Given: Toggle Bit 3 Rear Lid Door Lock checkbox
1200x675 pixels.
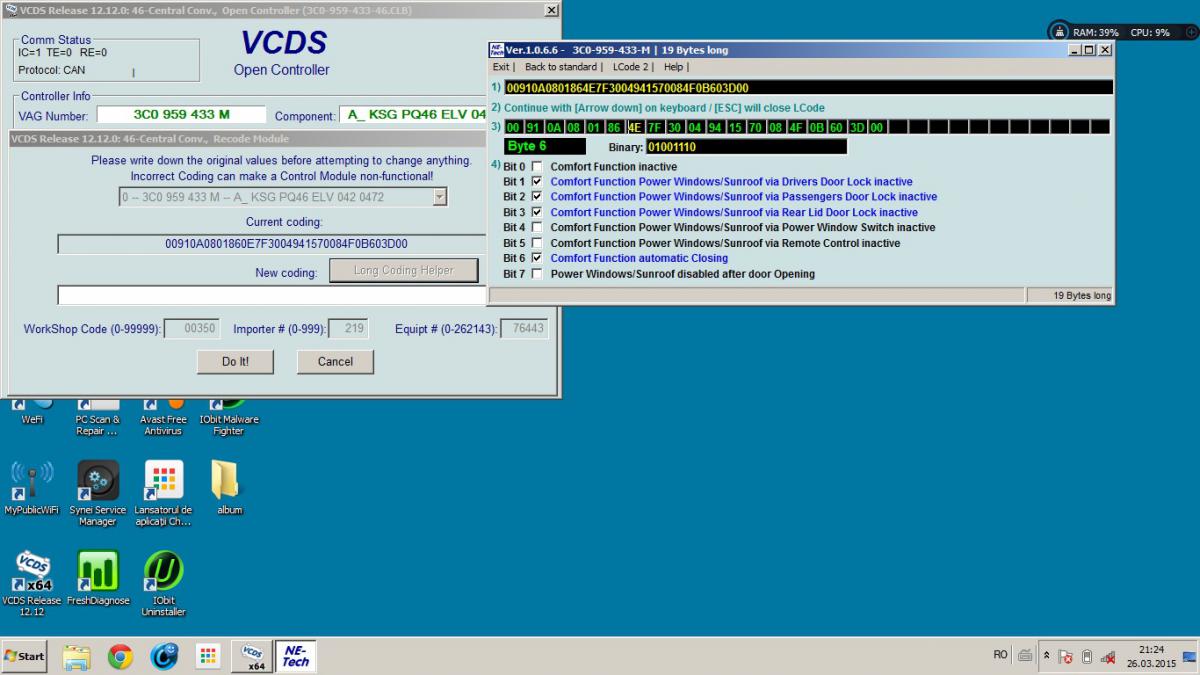Looking at the screenshot, I should coord(537,212).
